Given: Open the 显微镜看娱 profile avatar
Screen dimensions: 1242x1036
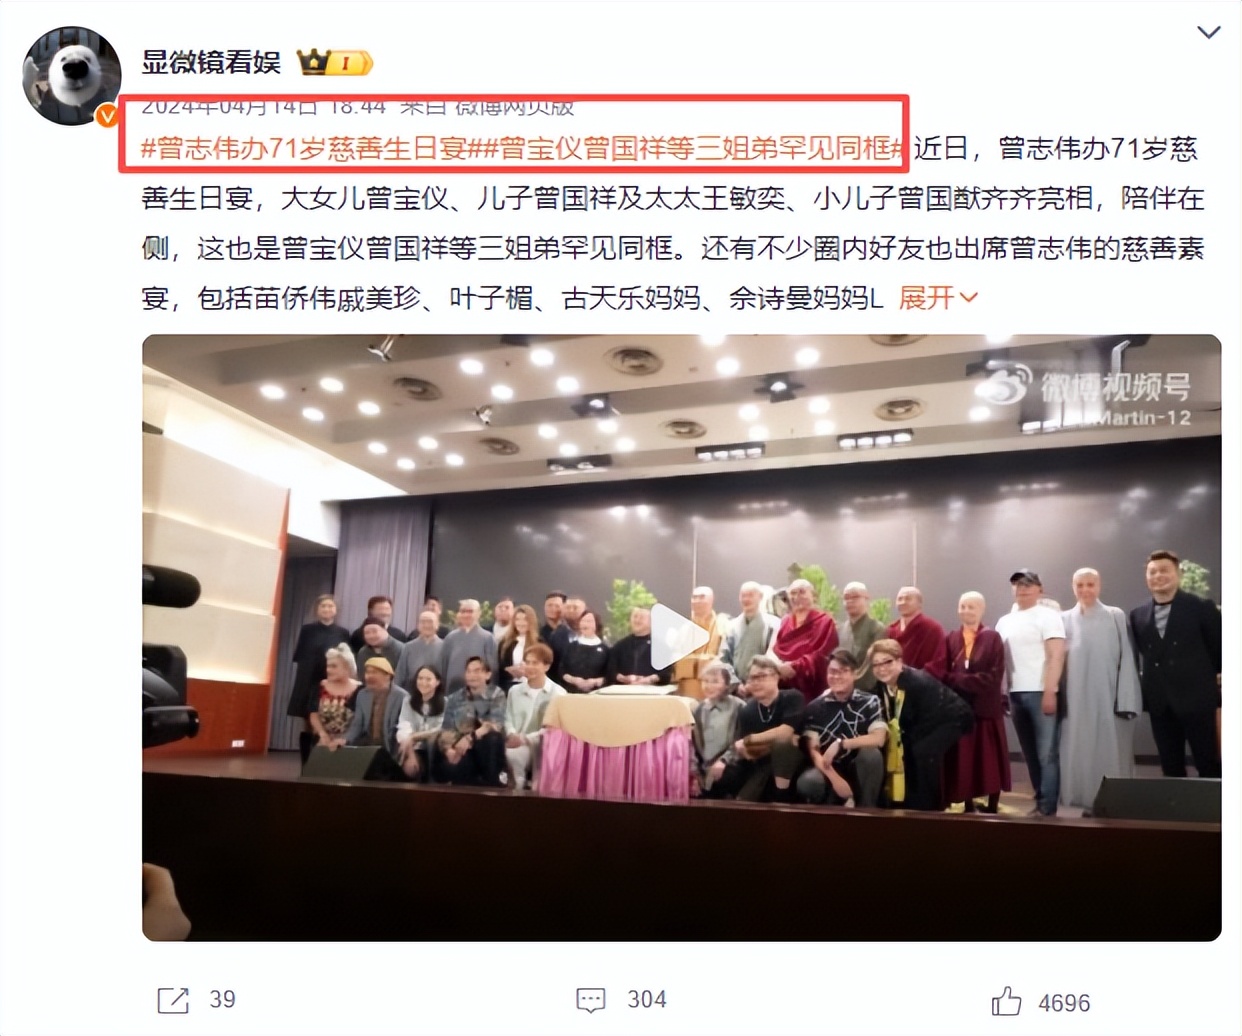Looking at the screenshot, I should [72, 76].
